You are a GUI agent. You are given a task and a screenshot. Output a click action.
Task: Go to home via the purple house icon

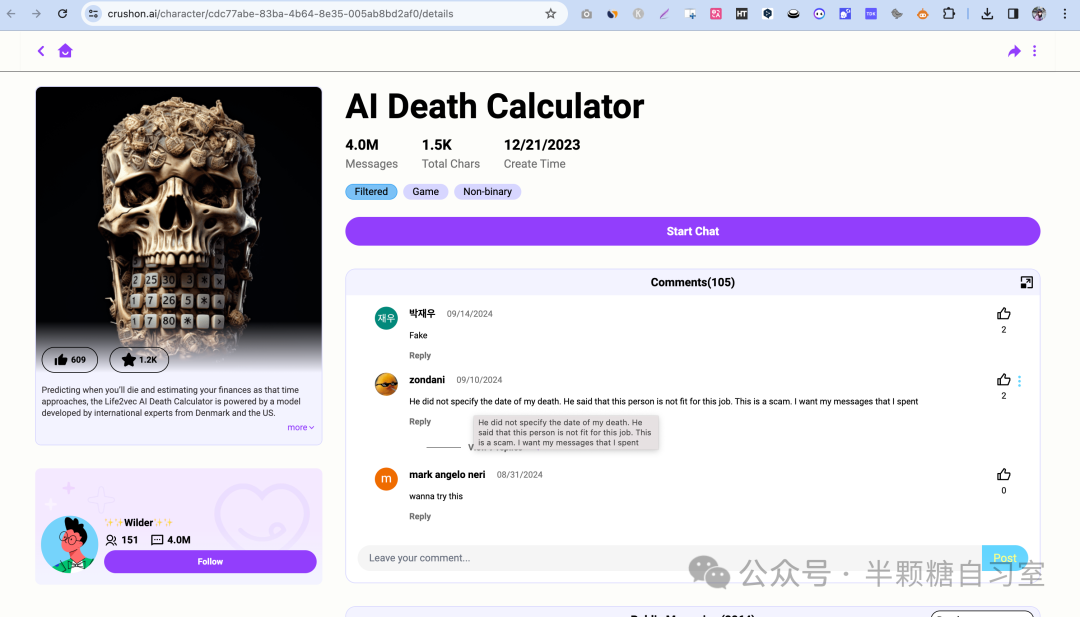click(x=65, y=51)
